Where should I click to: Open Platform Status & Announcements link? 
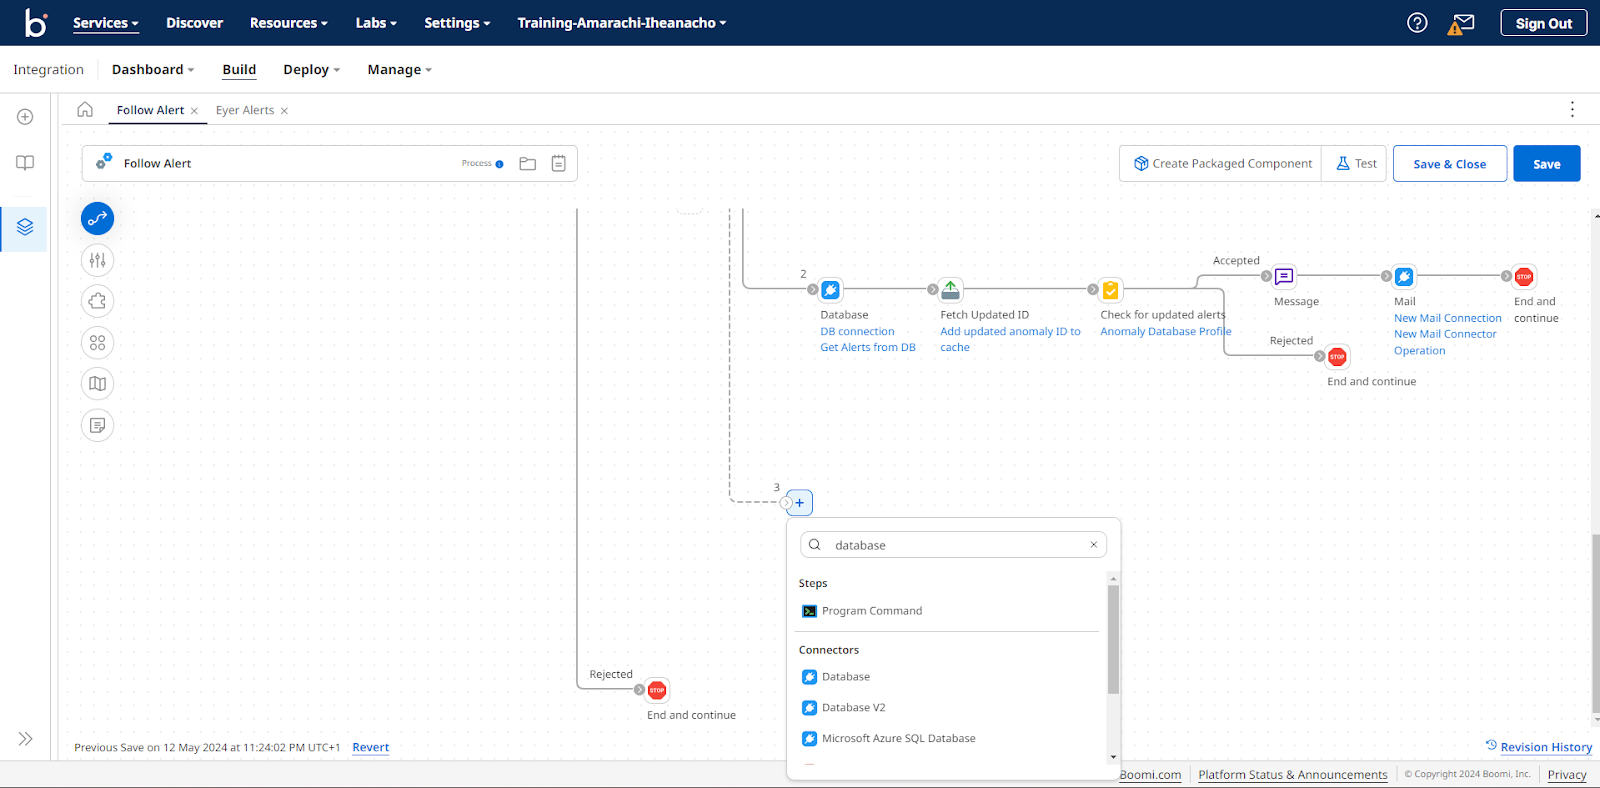(1292, 775)
